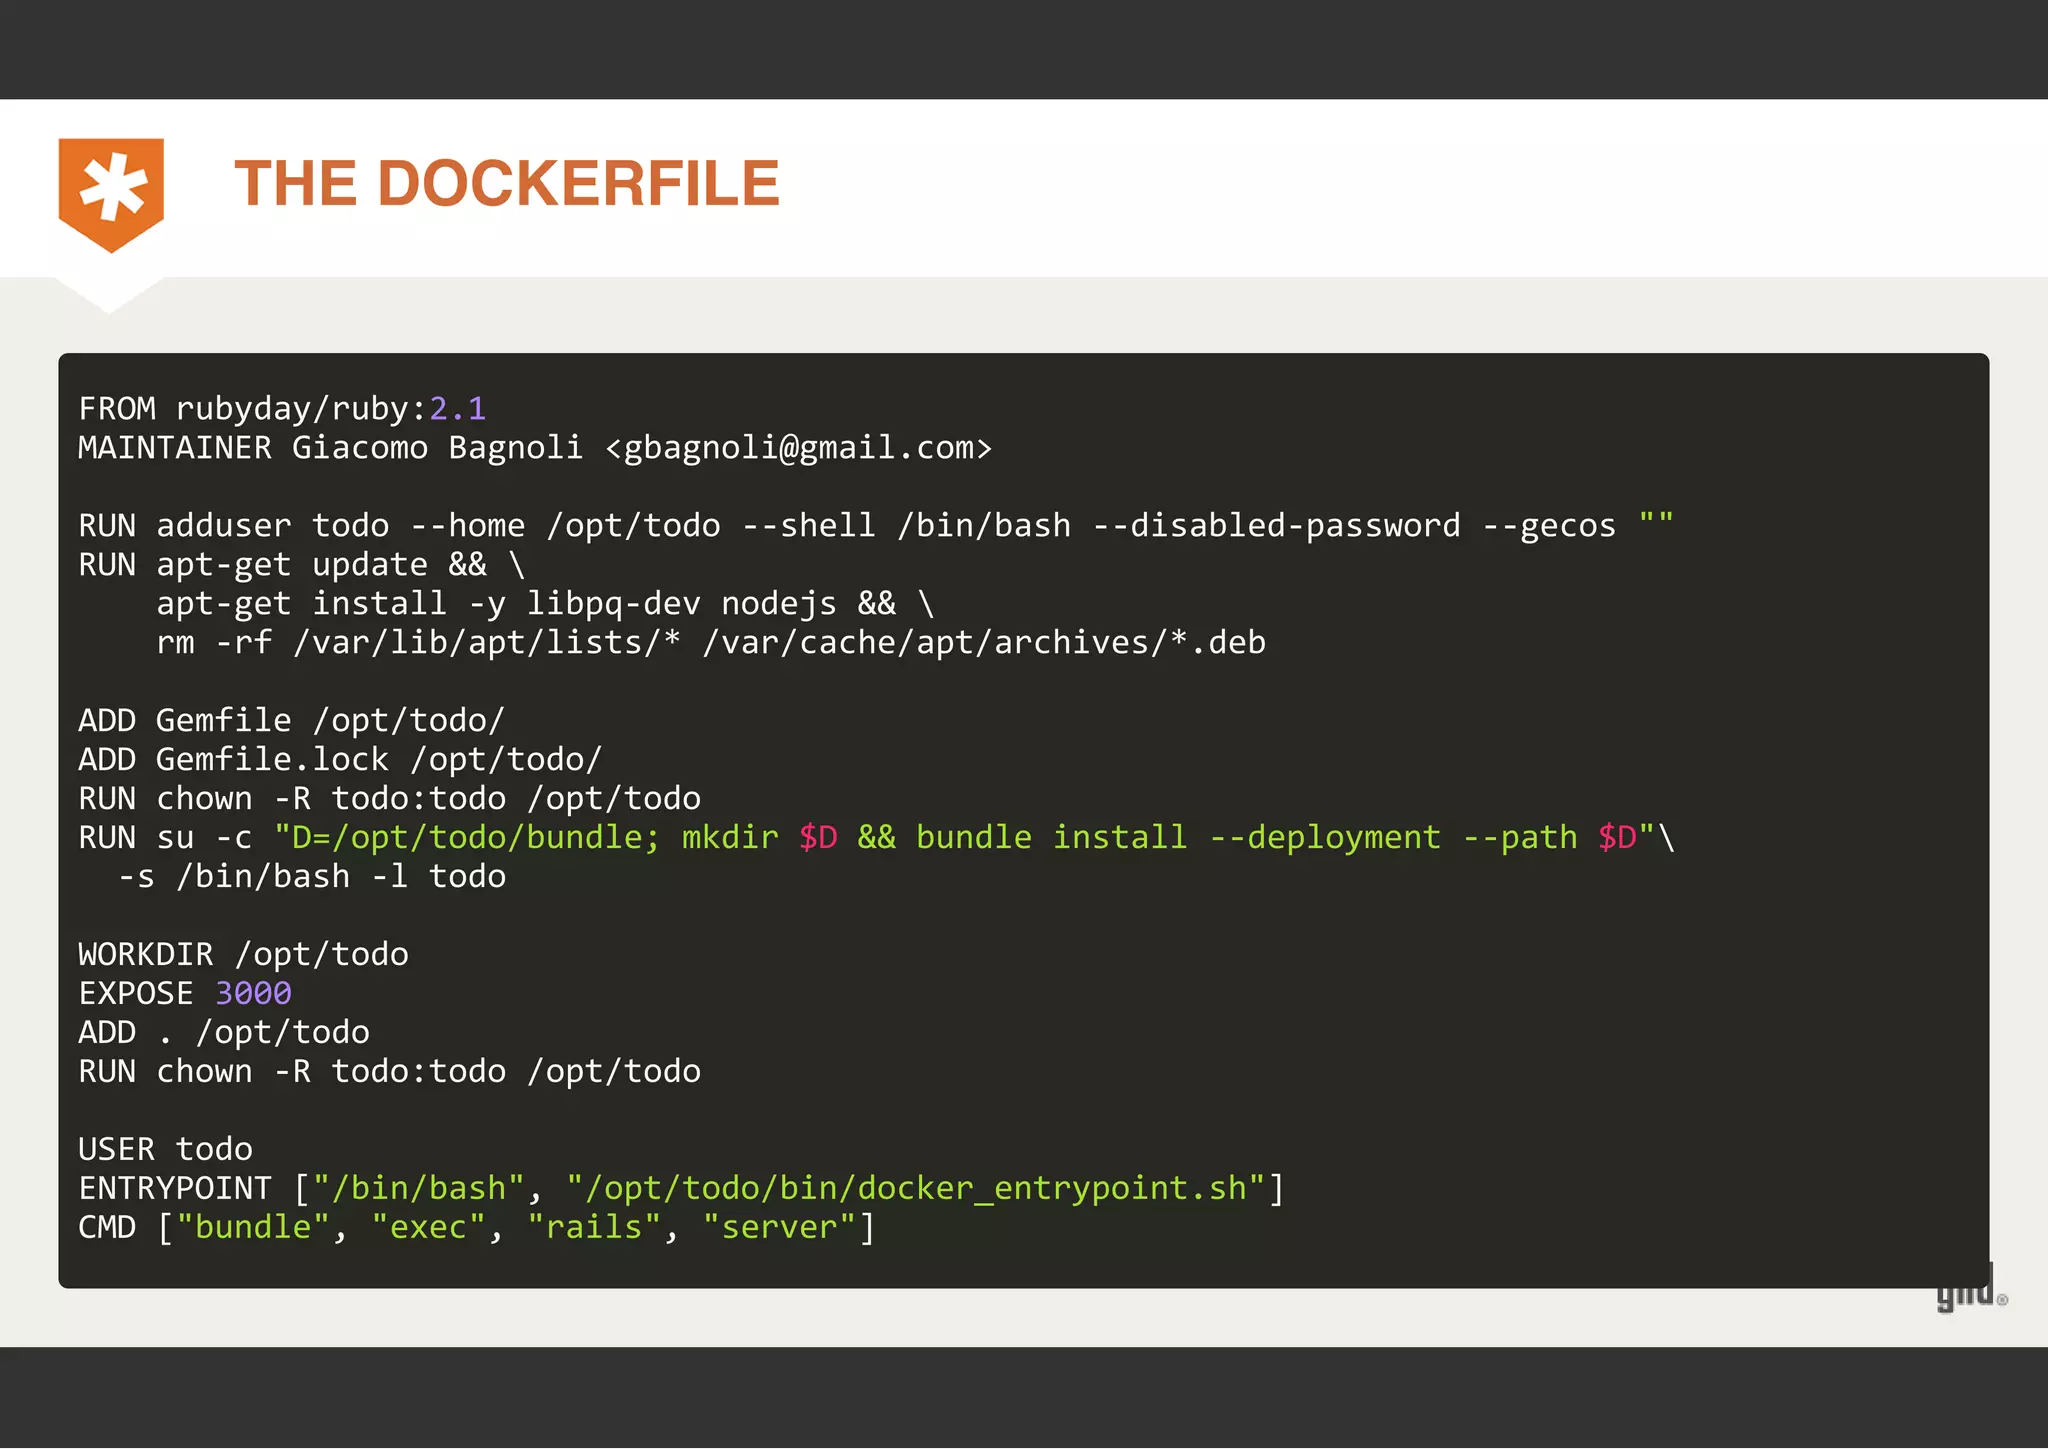Select the 'USER todo' line

click(x=165, y=1150)
